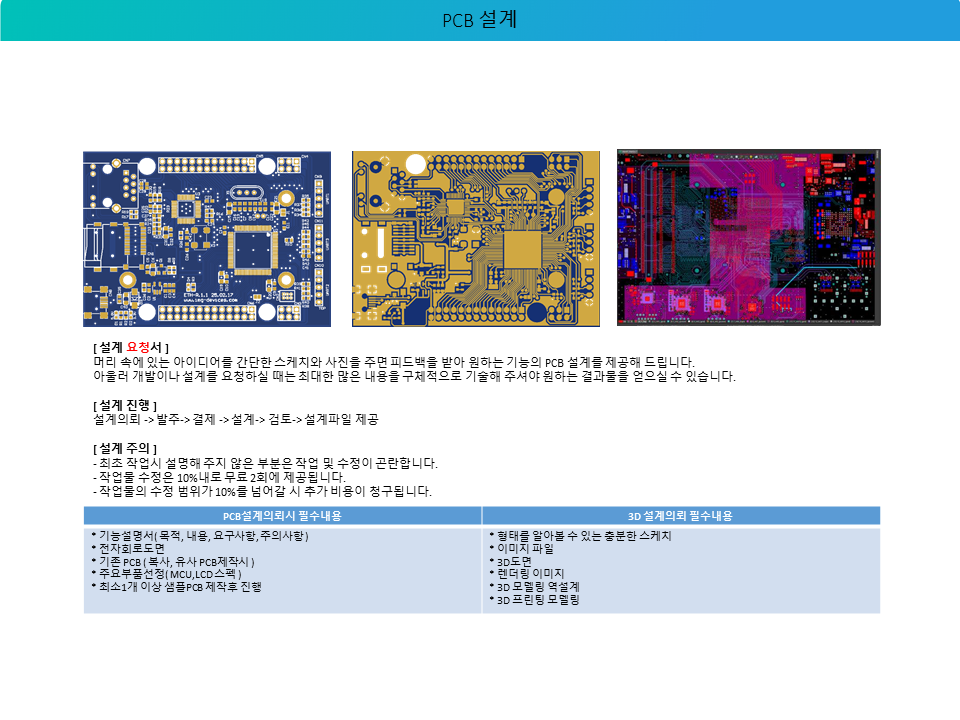Select the '이미지 파일' list item
The image size is (960, 720).
[x=522, y=549]
